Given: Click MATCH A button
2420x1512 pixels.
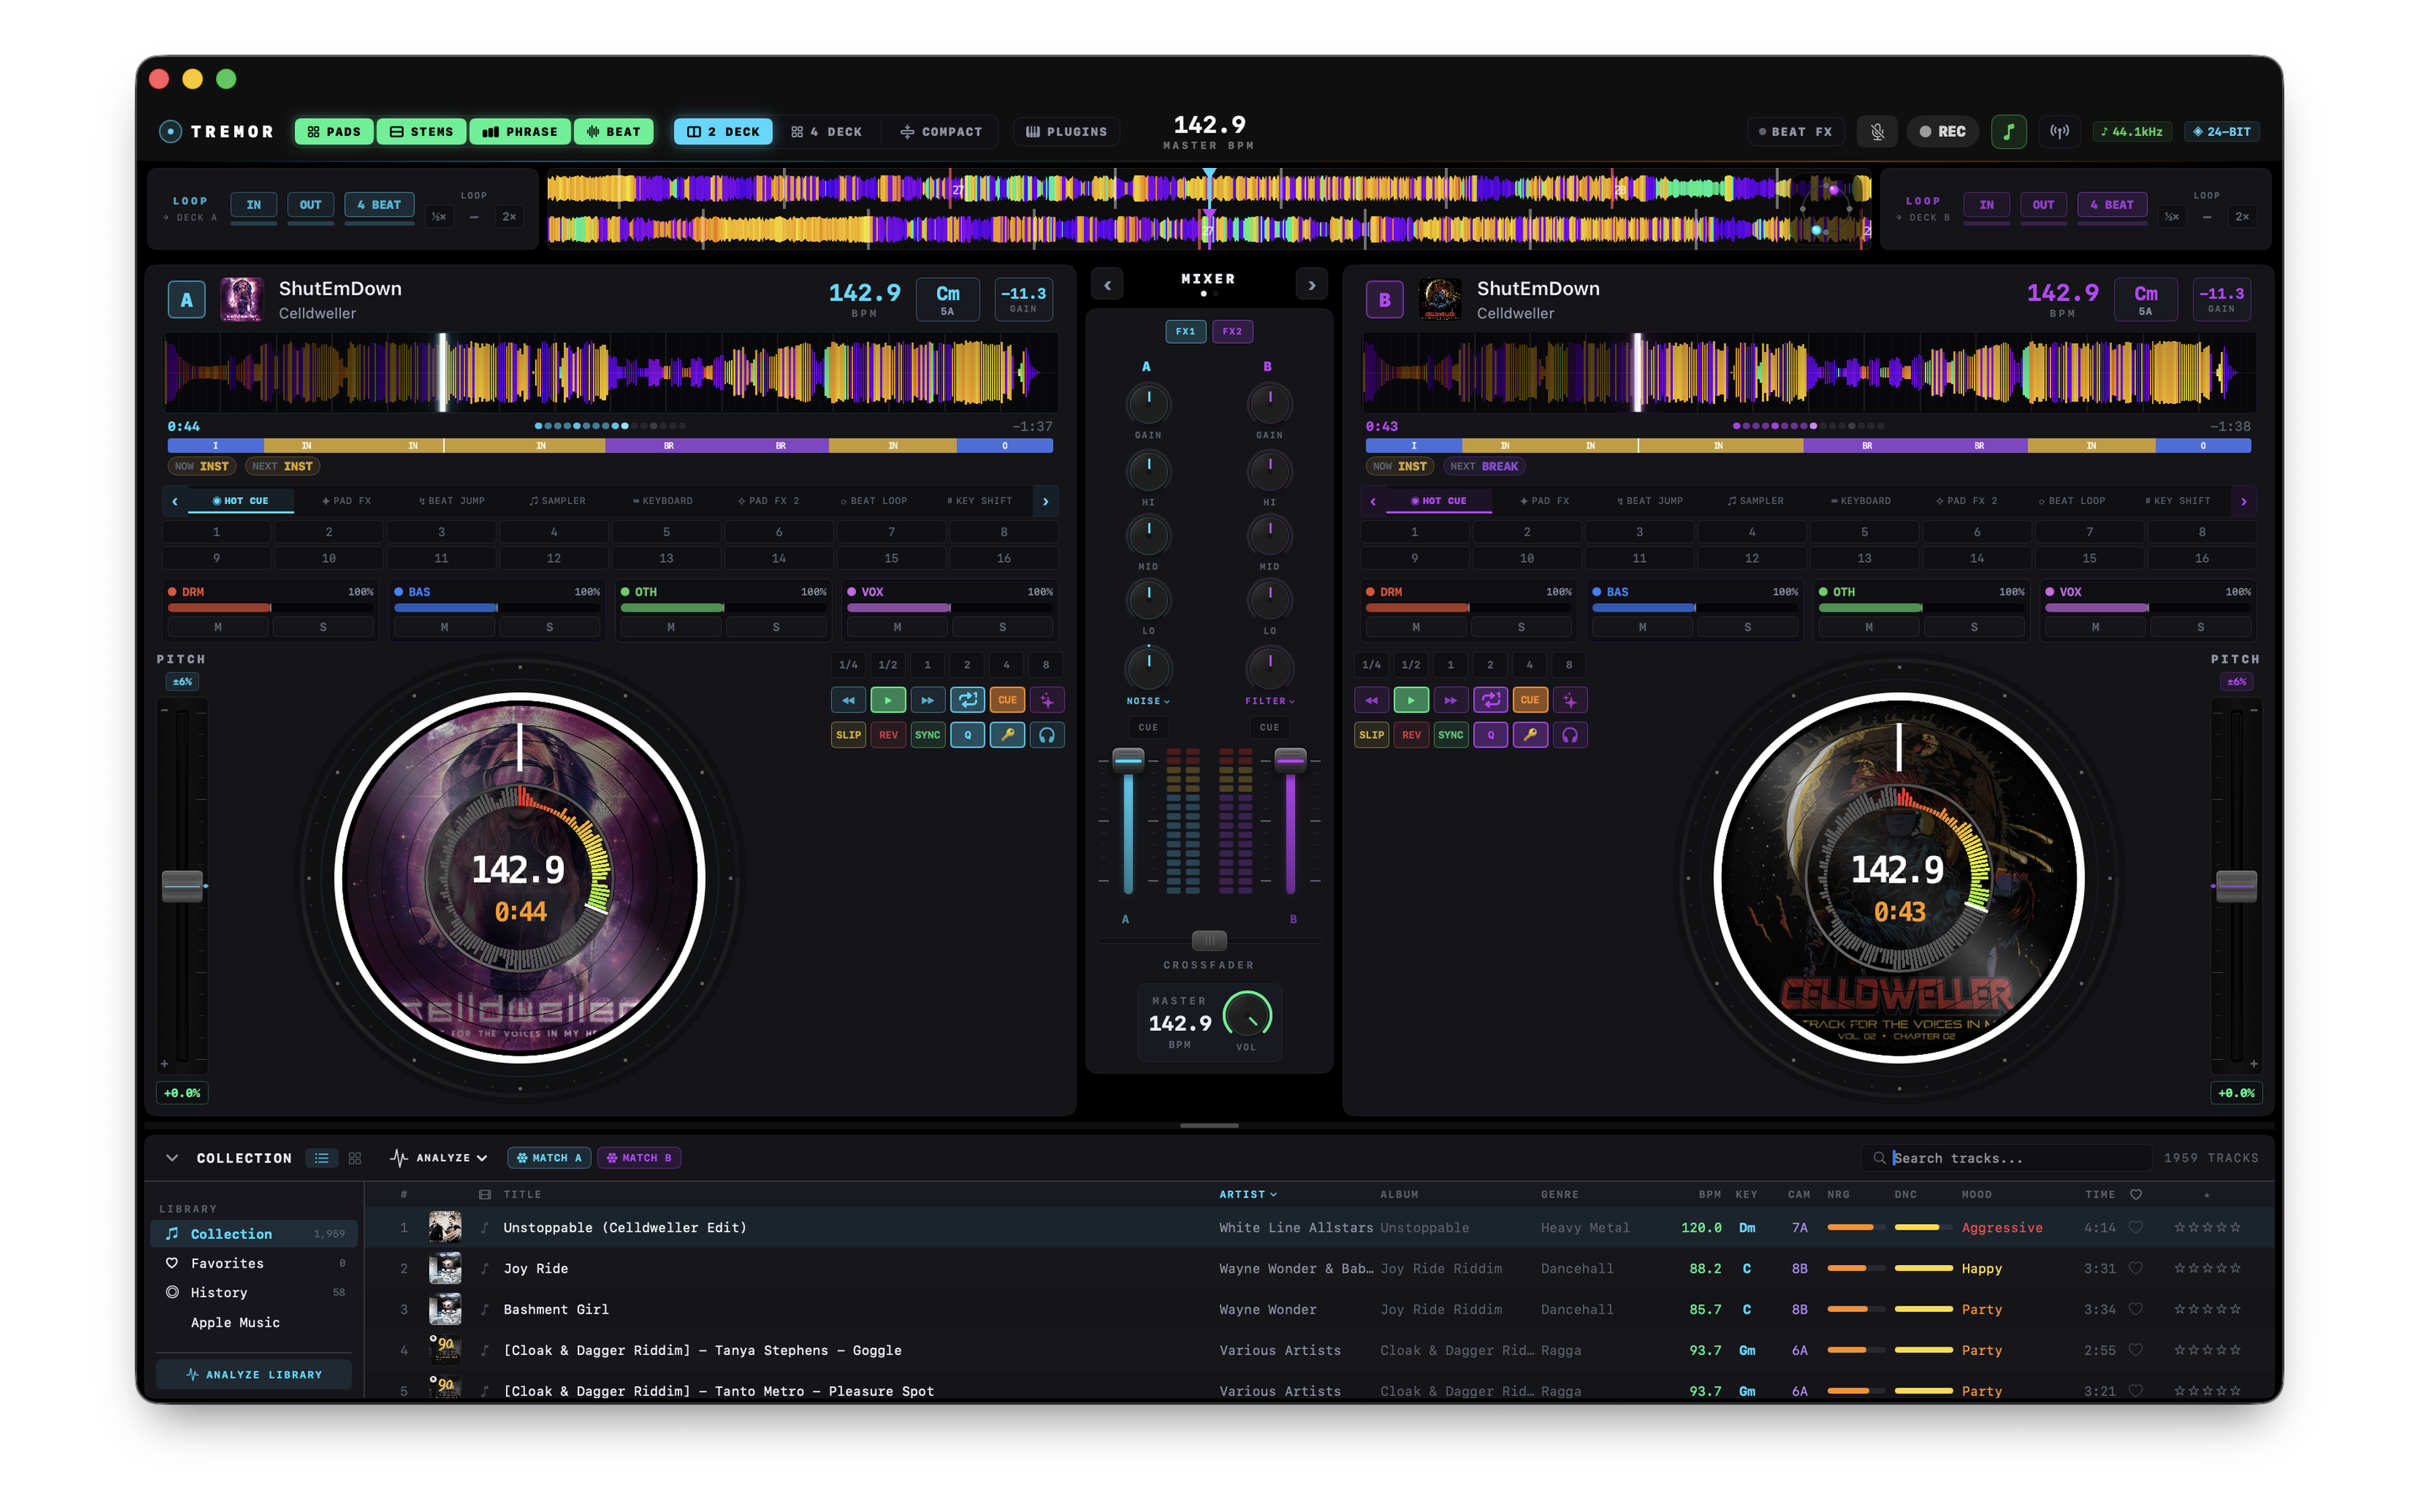Looking at the screenshot, I should pos(549,1158).
